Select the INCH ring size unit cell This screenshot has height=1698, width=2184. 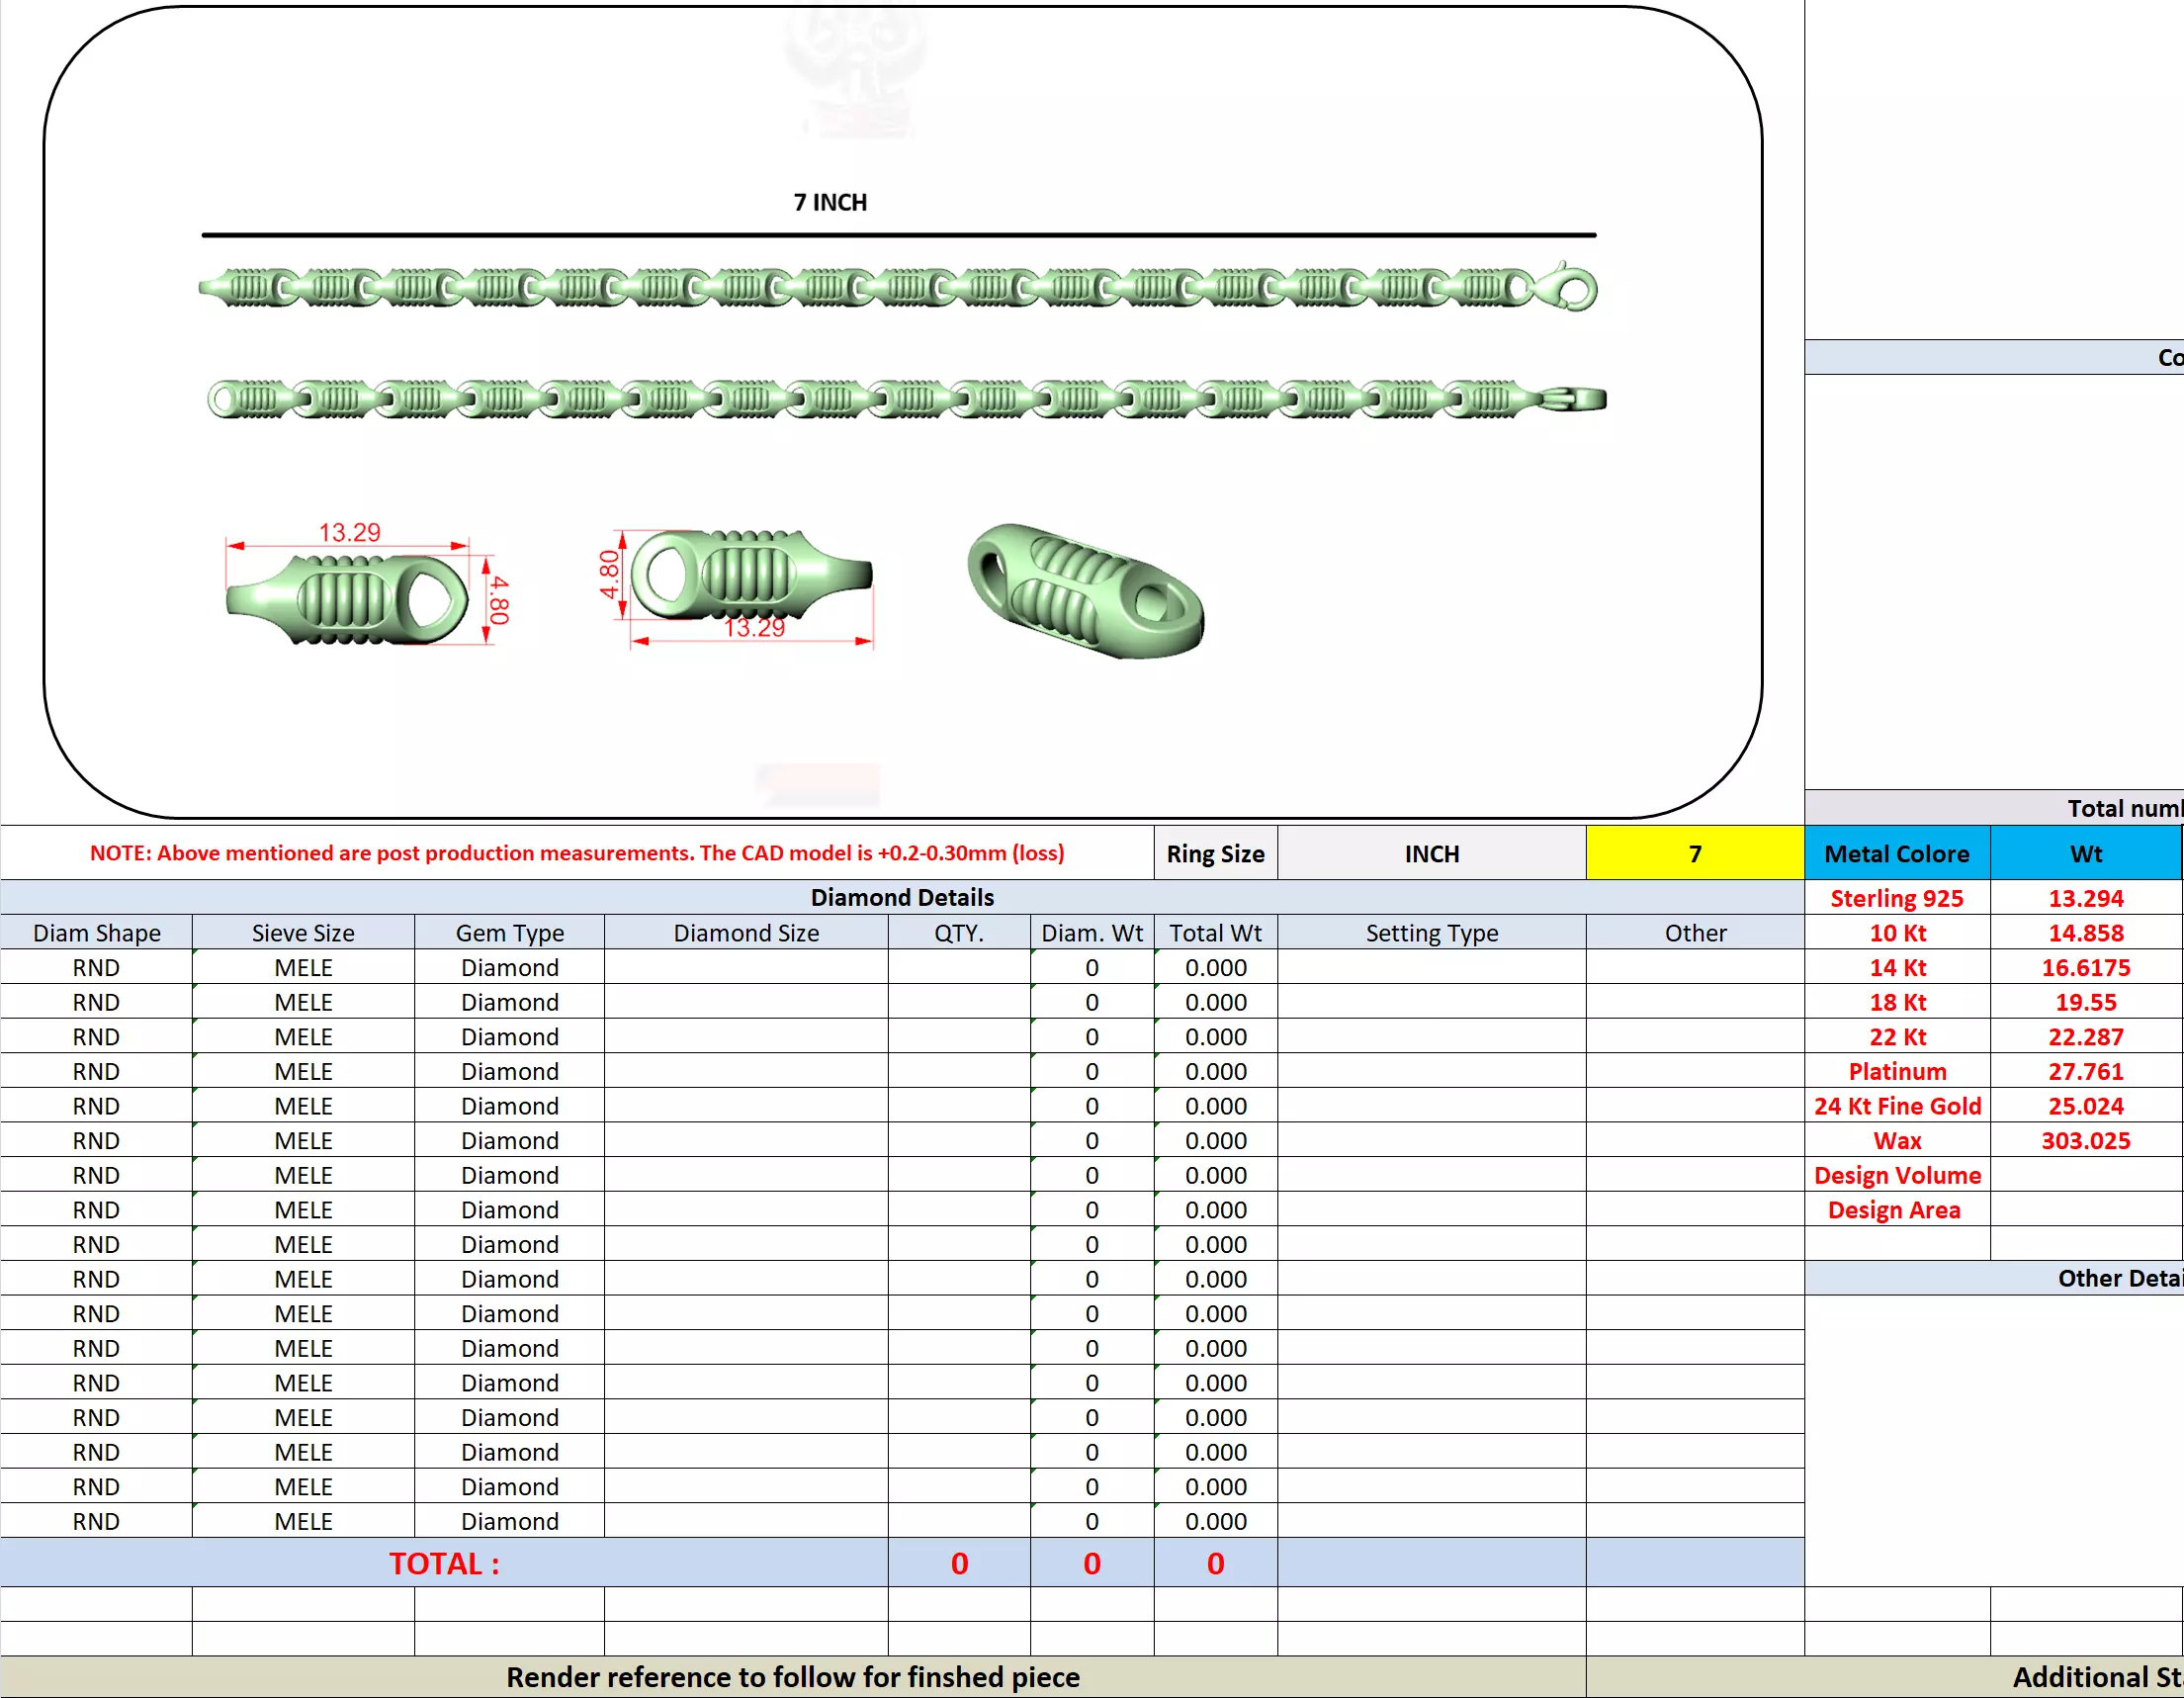(1431, 853)
